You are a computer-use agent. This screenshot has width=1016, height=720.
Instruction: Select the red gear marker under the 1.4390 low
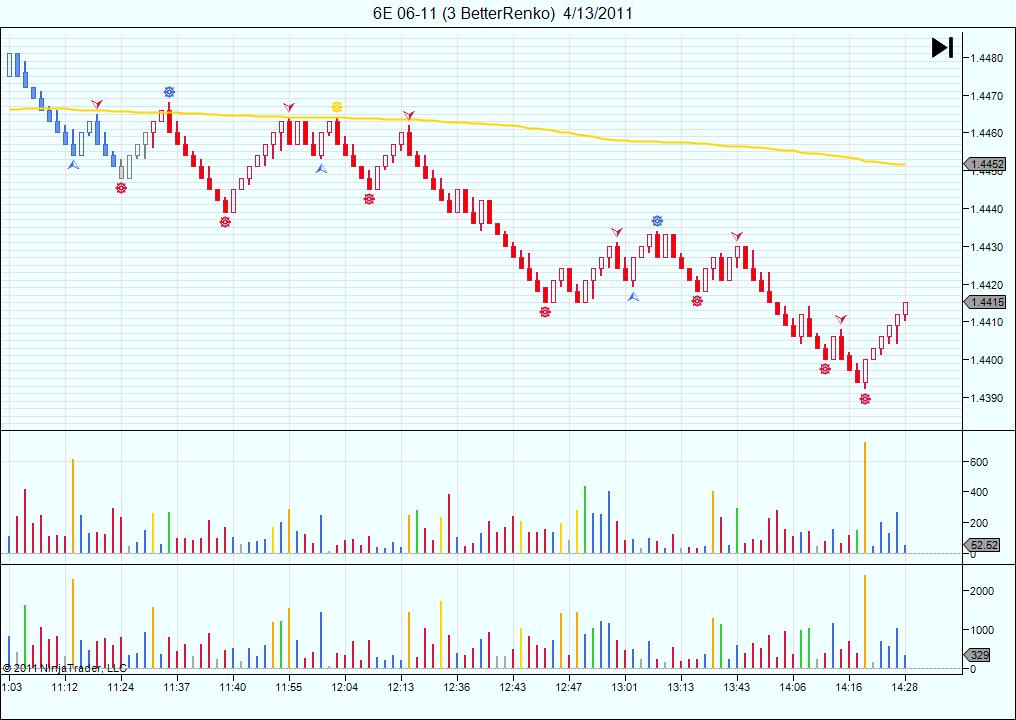(x=865, y=399)
